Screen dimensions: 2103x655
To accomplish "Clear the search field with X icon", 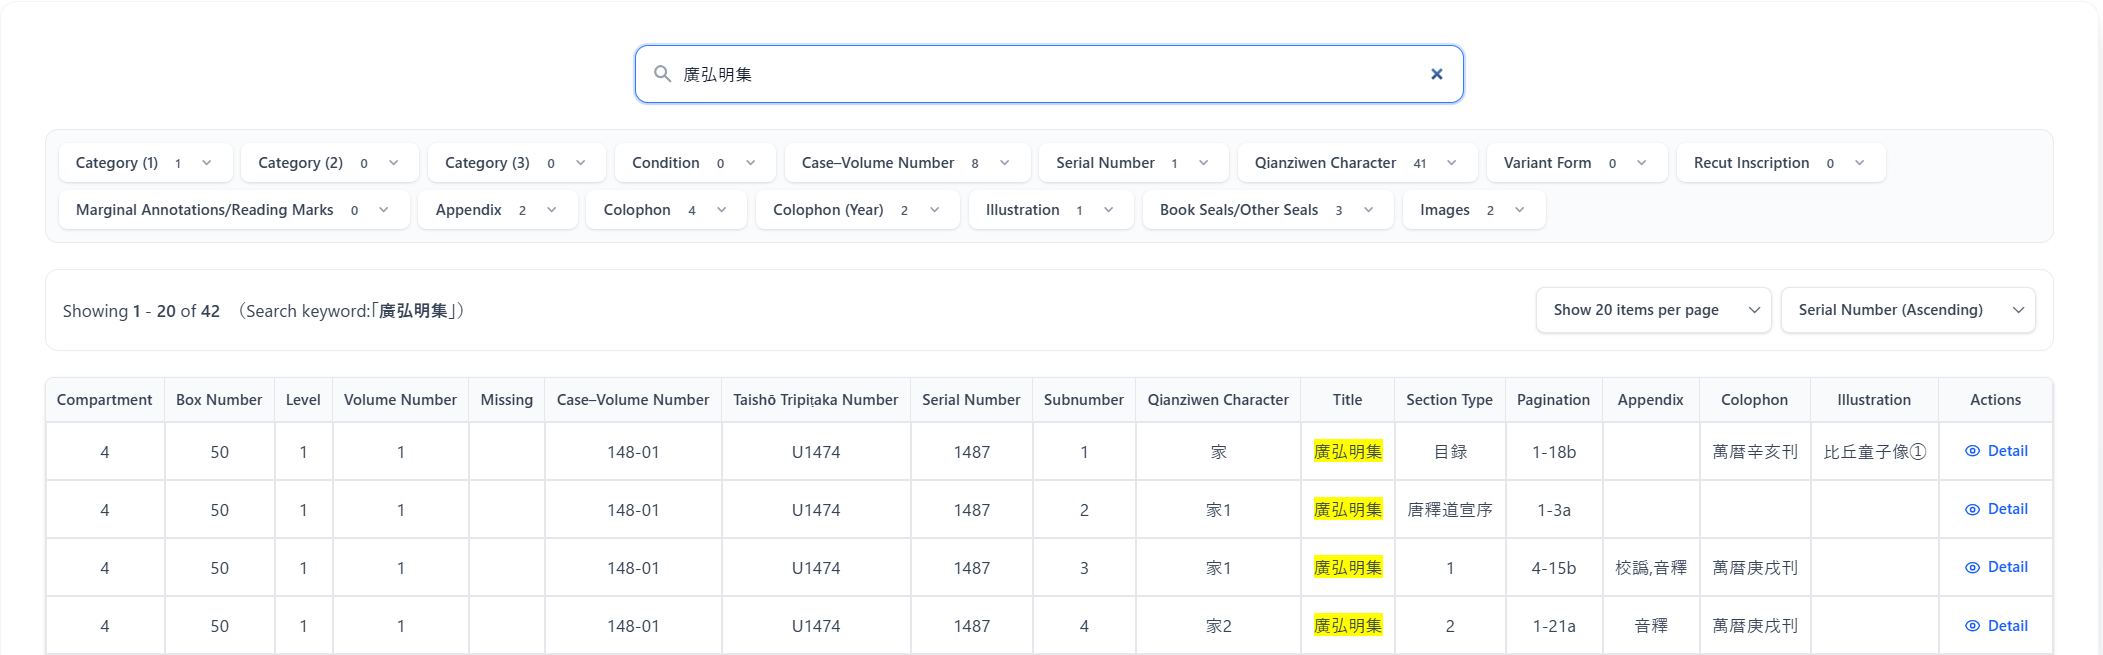I will 1436,74.
